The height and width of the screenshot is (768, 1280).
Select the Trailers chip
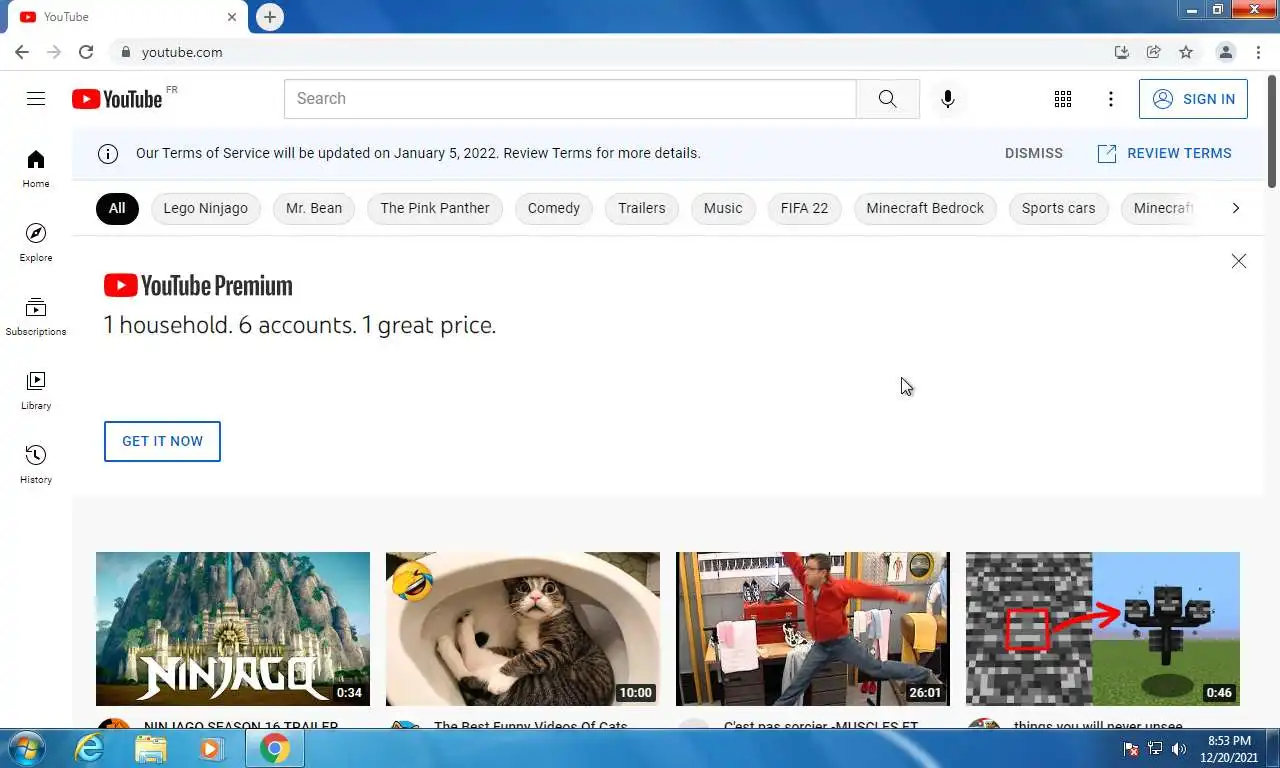pyautogui.click(x=642, y=208)
